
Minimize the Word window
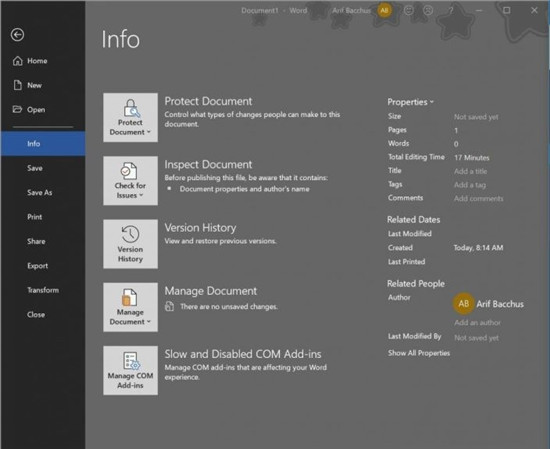tap(479, 11)
